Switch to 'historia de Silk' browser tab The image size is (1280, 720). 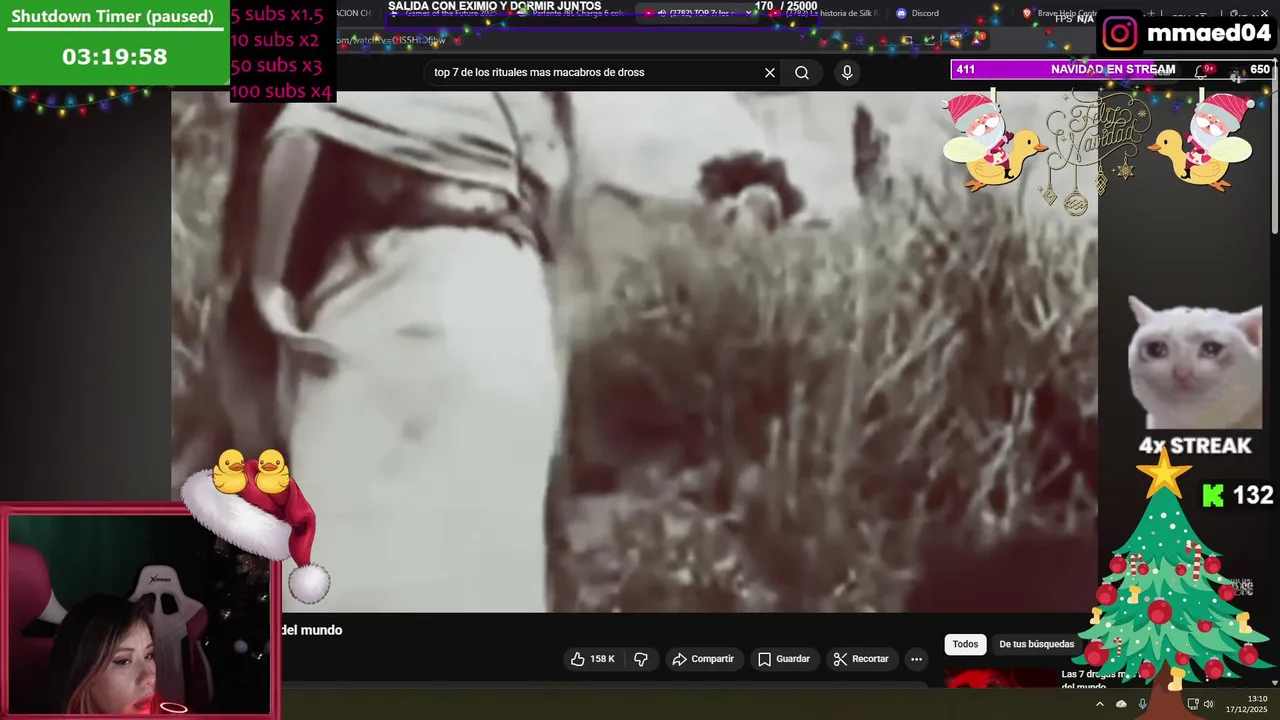coord(823,13)
